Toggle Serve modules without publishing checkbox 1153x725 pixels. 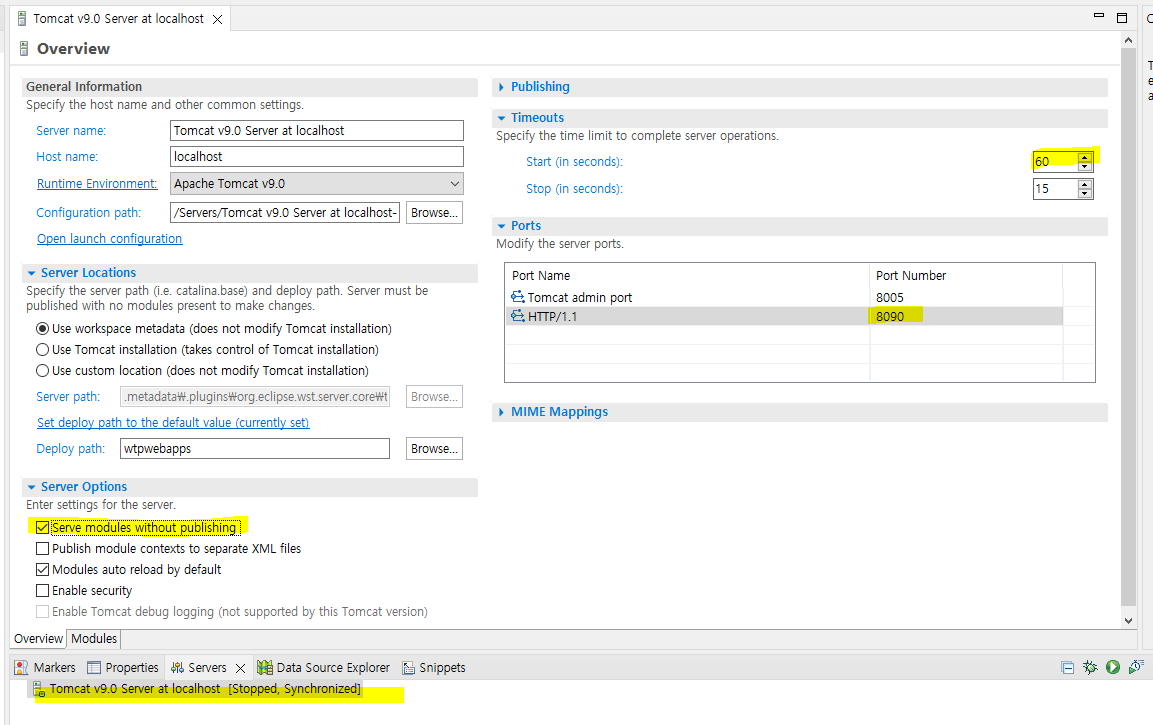(x=43, y=527)
